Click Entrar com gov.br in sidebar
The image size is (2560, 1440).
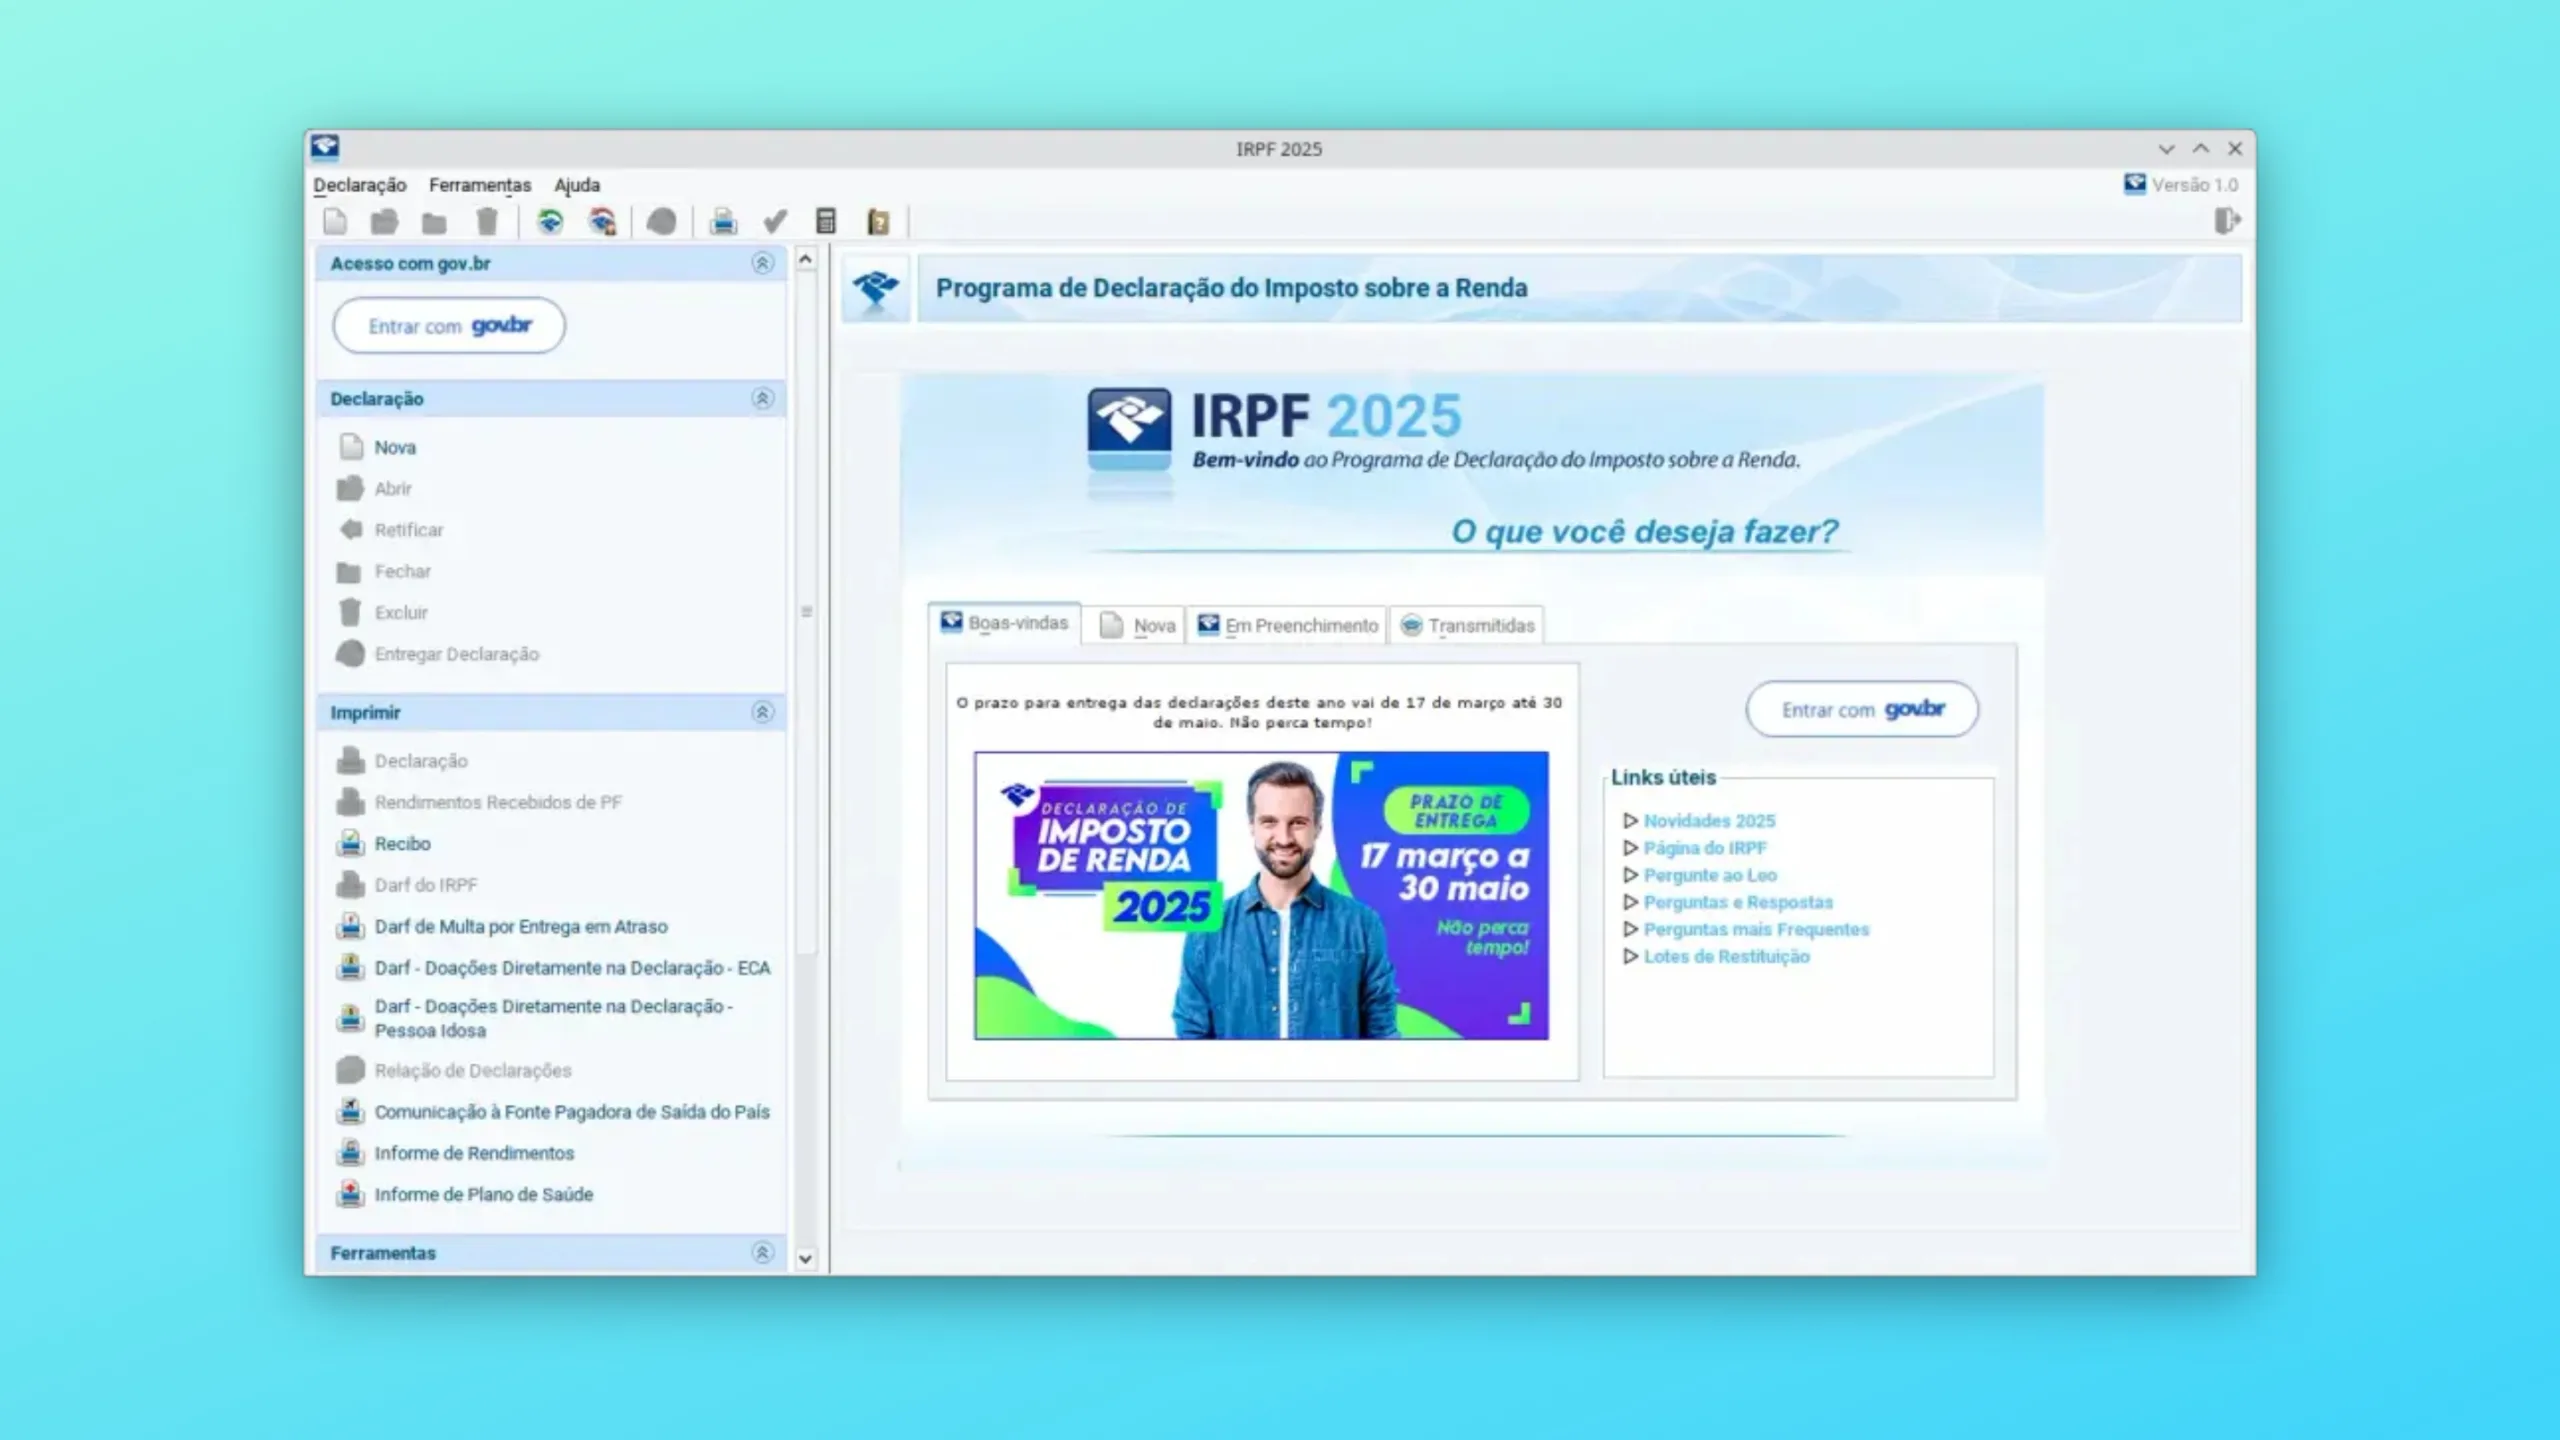tap(449, 325)
